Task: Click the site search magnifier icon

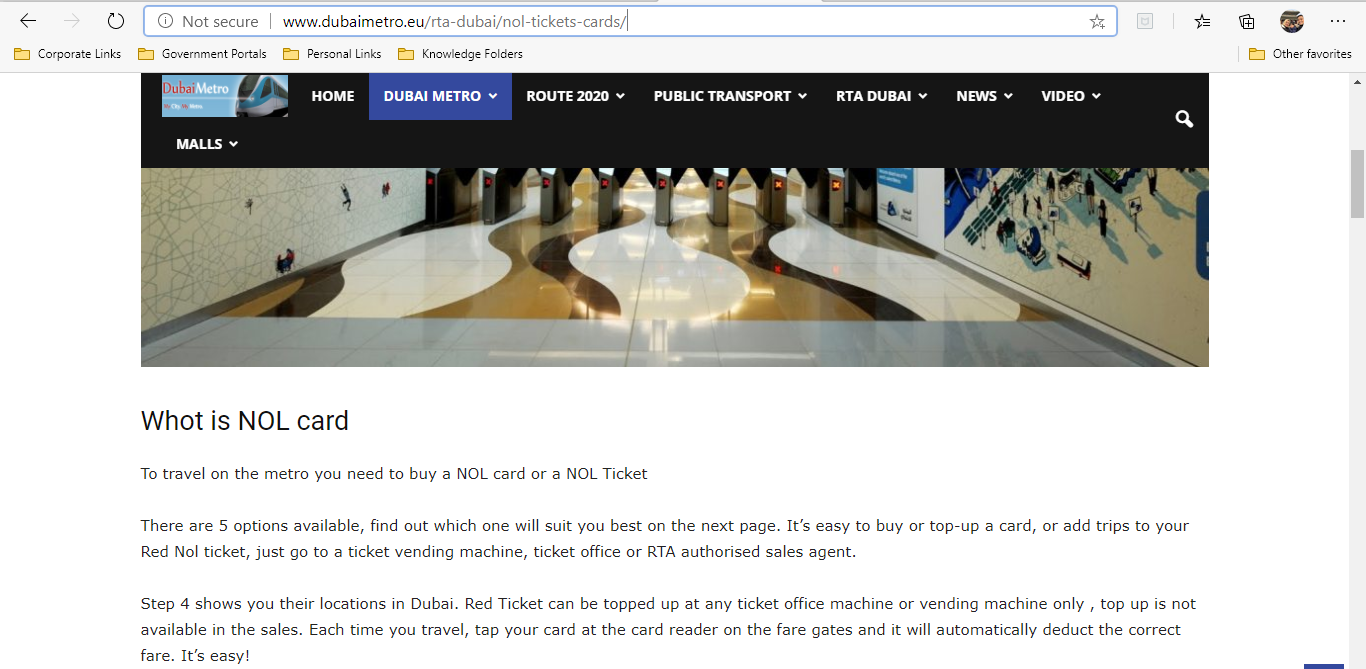Action: (x=1184, y=119)
